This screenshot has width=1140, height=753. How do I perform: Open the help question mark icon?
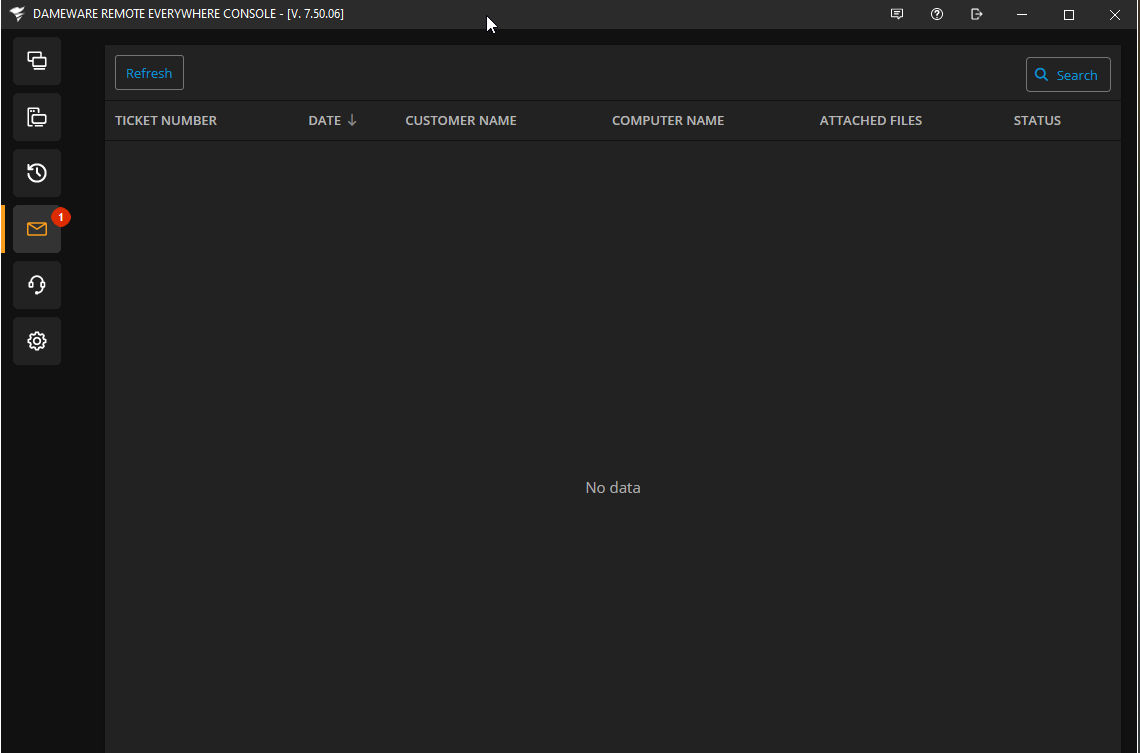point(937,14)
